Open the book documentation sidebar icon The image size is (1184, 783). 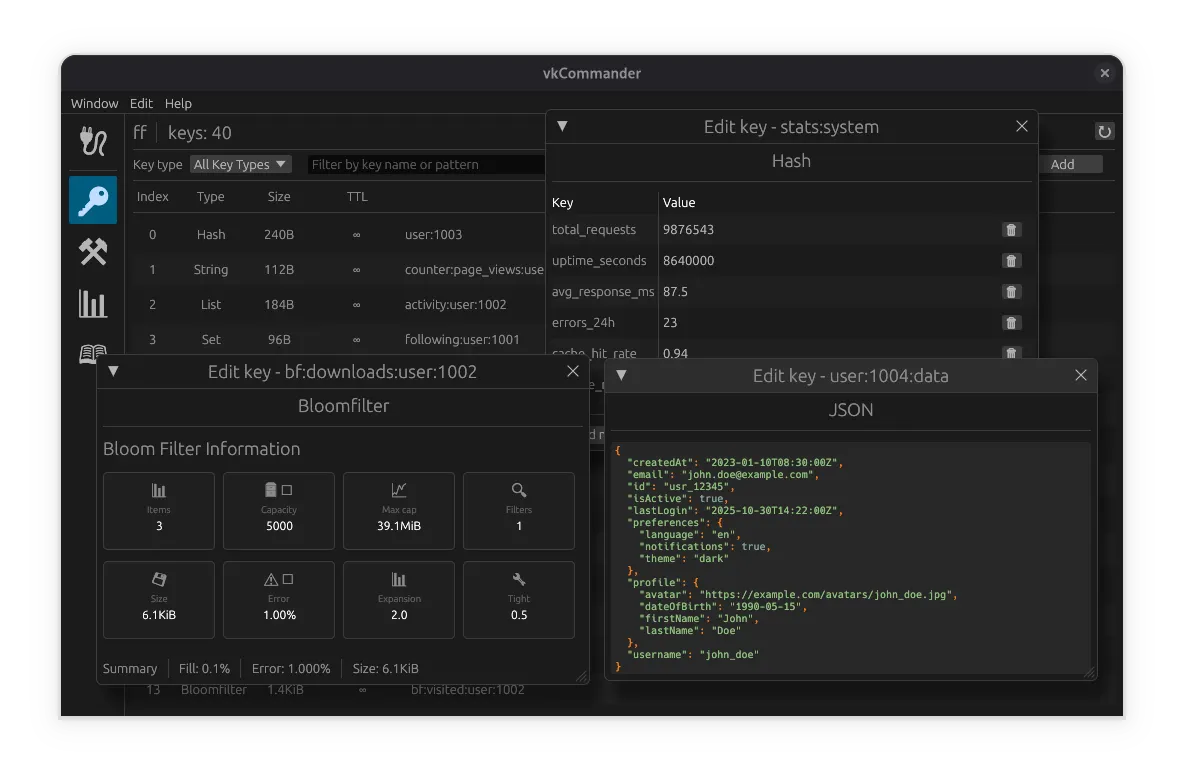[x=93, y=353]
